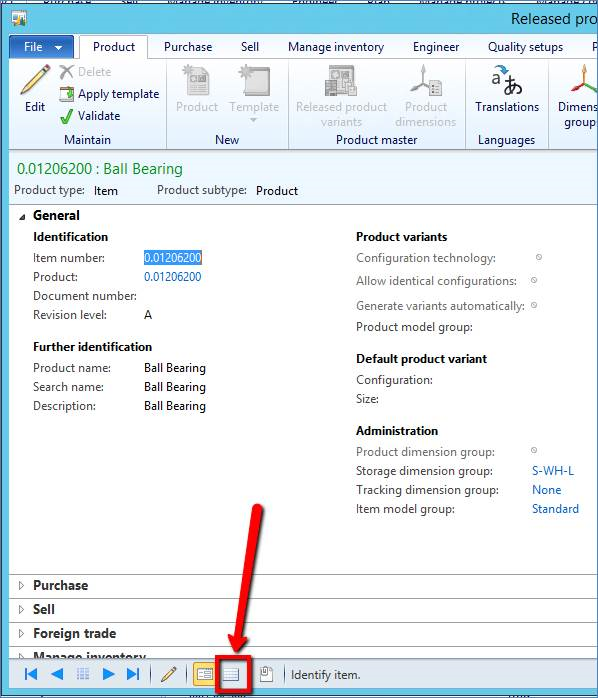Switch to the Sell ribbon tab
Image resolution: width=598 pixels, height=698 pixels.
(250, 47)
